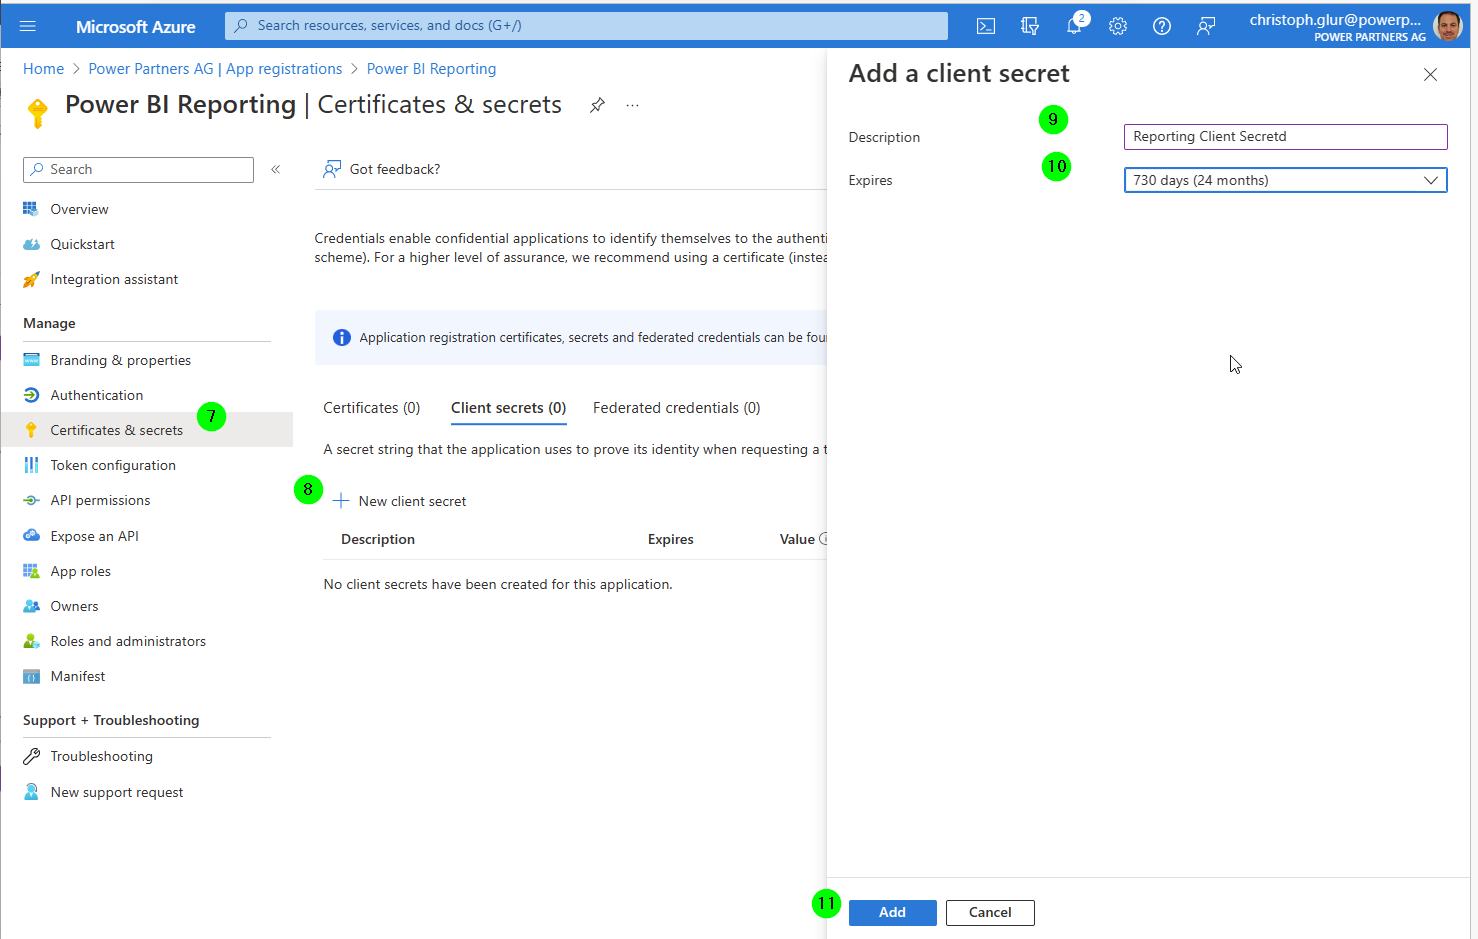This screenshot has height=939, width=1478.
Task: Open the notifications bell icon
Action: tap(1075, 25)
